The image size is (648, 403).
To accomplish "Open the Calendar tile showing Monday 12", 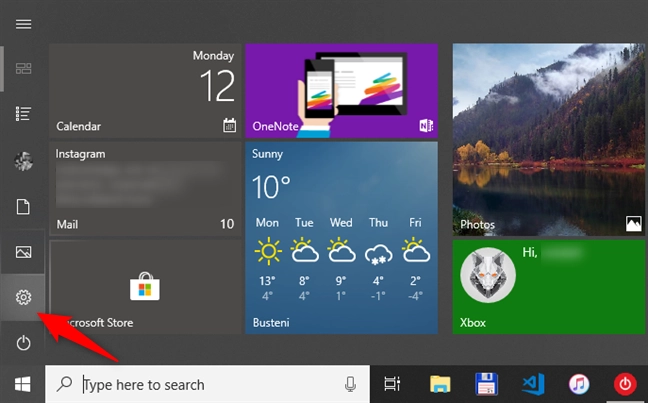I will (145, 91).
